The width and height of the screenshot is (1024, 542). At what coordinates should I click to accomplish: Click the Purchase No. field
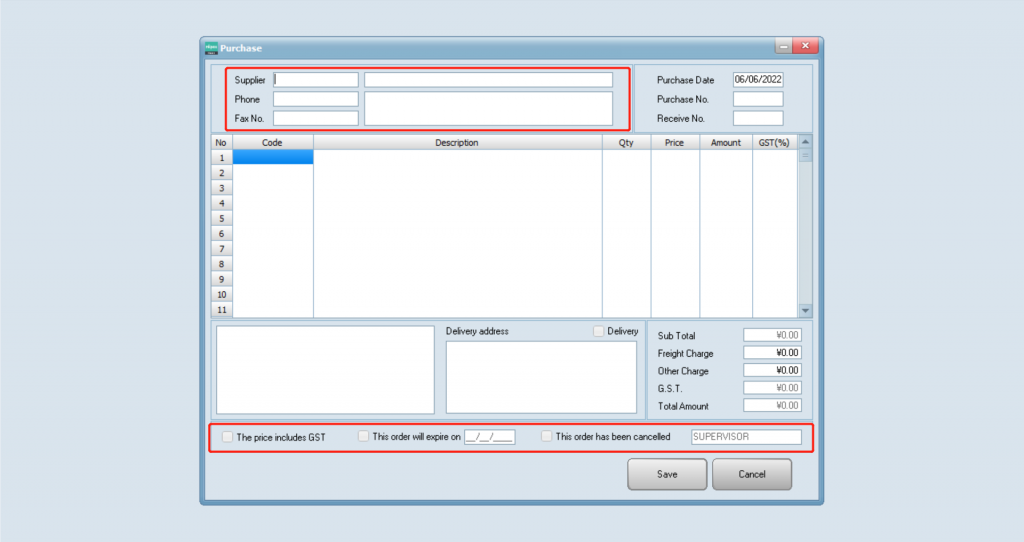click(x=757, y=99)
